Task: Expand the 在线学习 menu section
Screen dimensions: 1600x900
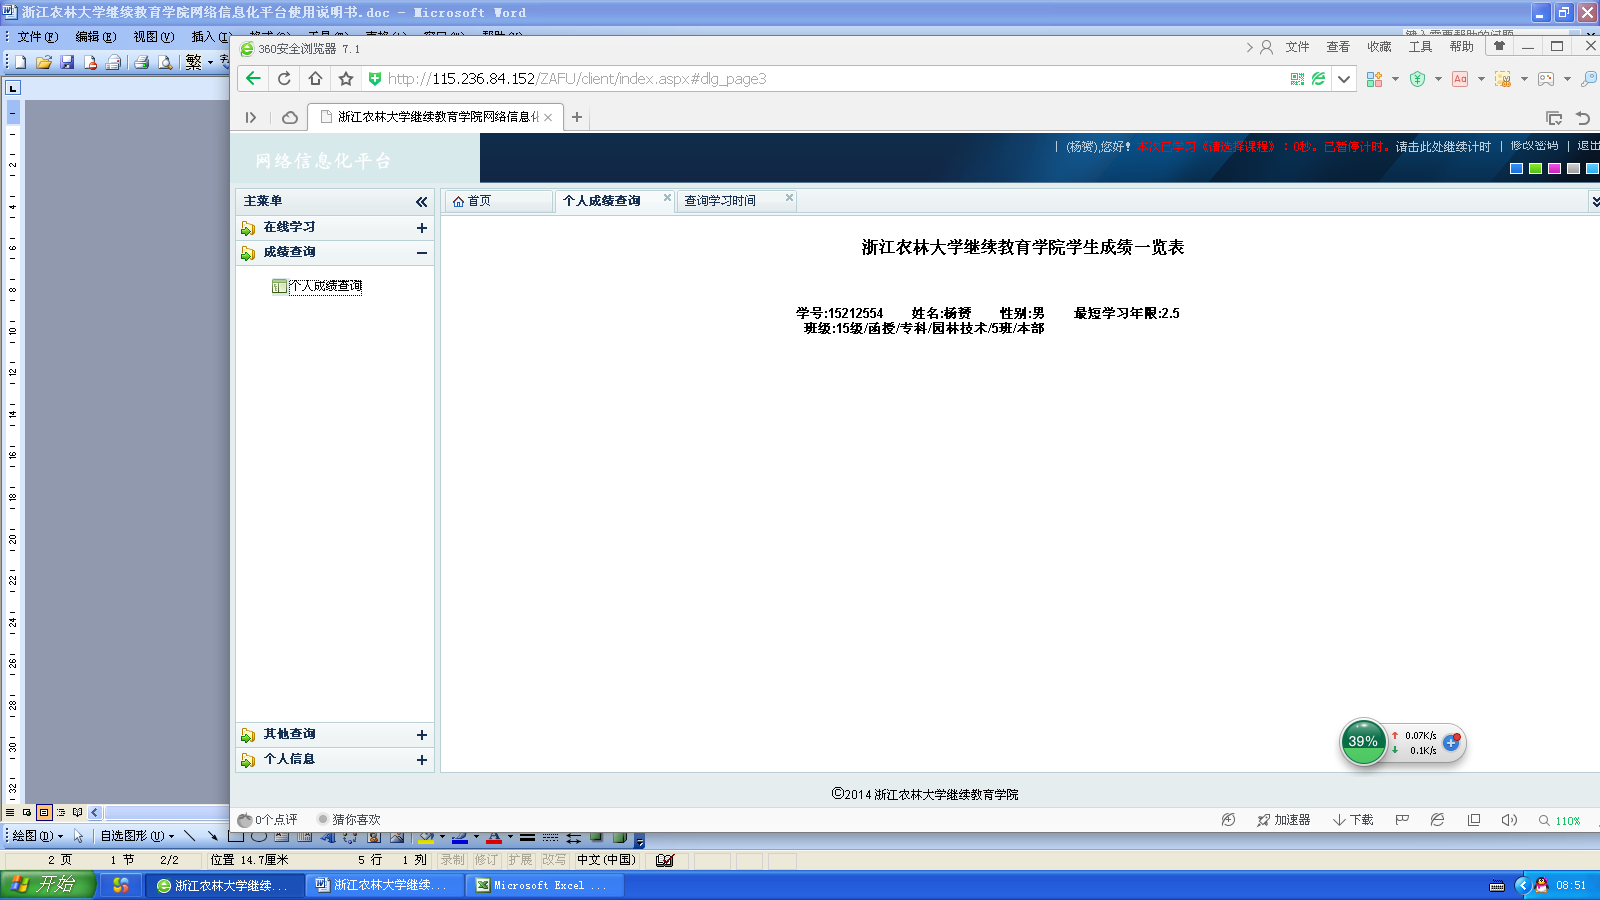Action: pos(421,228)
